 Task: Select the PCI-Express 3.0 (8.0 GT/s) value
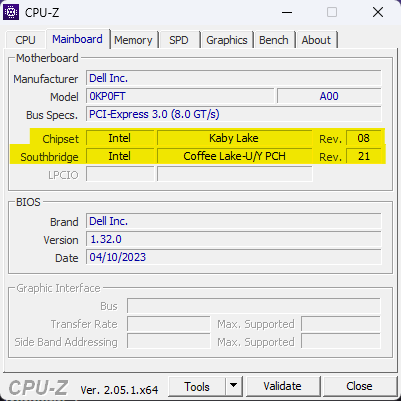234,114
